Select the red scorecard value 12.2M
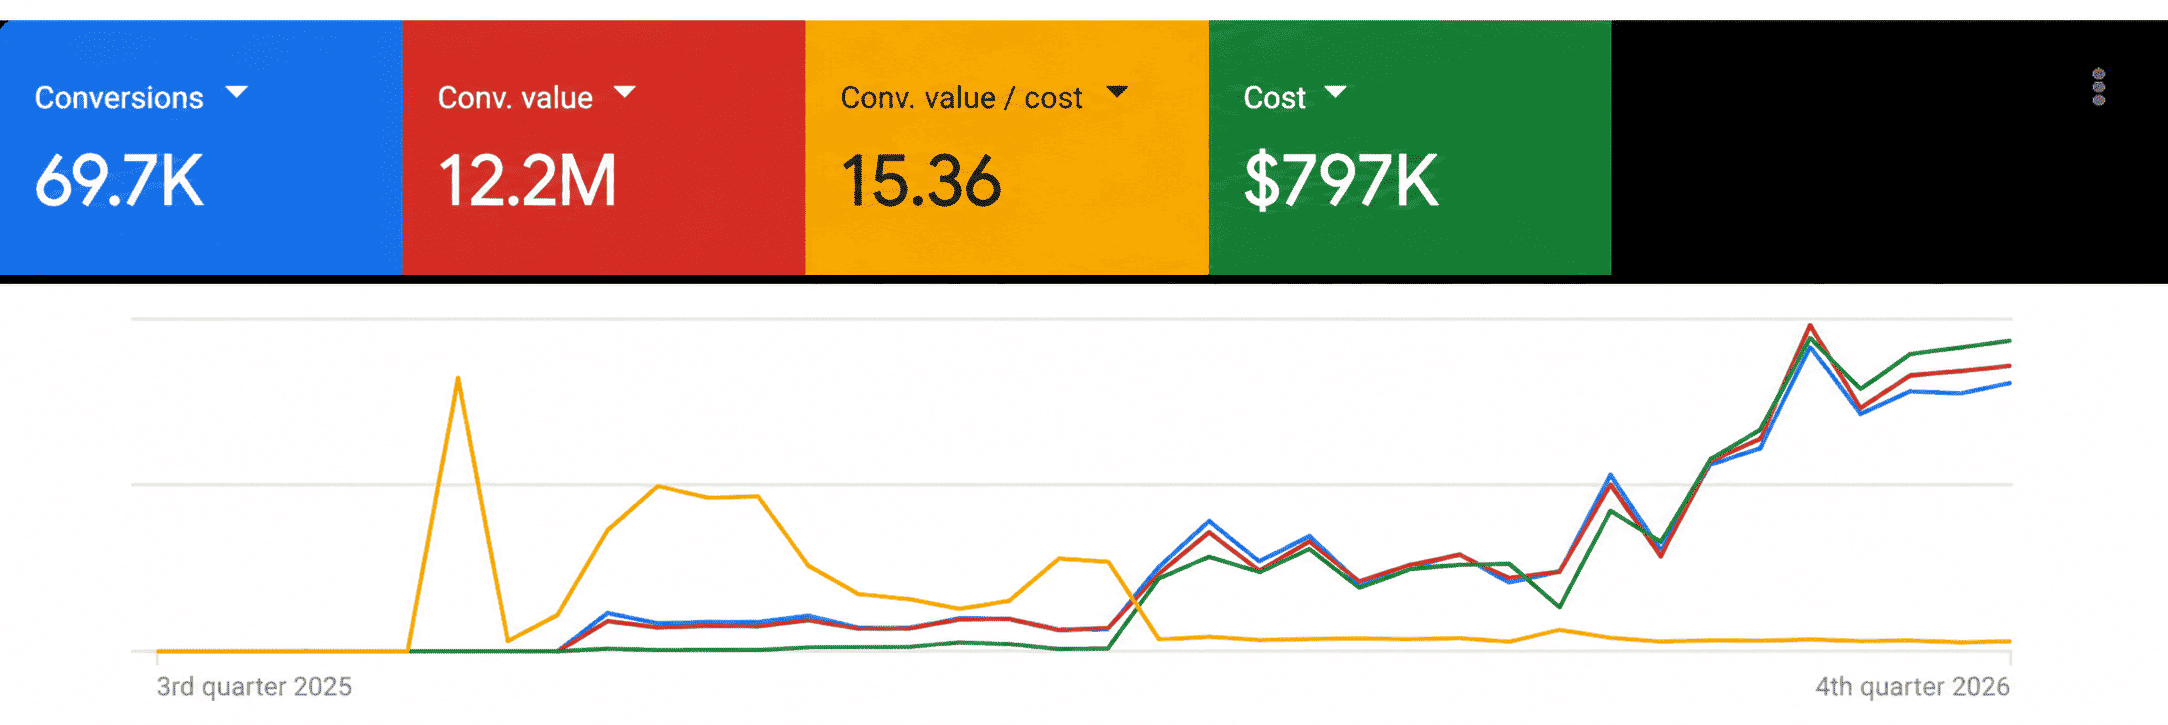This screenshot has height=725, width=2168. [527, 181]
